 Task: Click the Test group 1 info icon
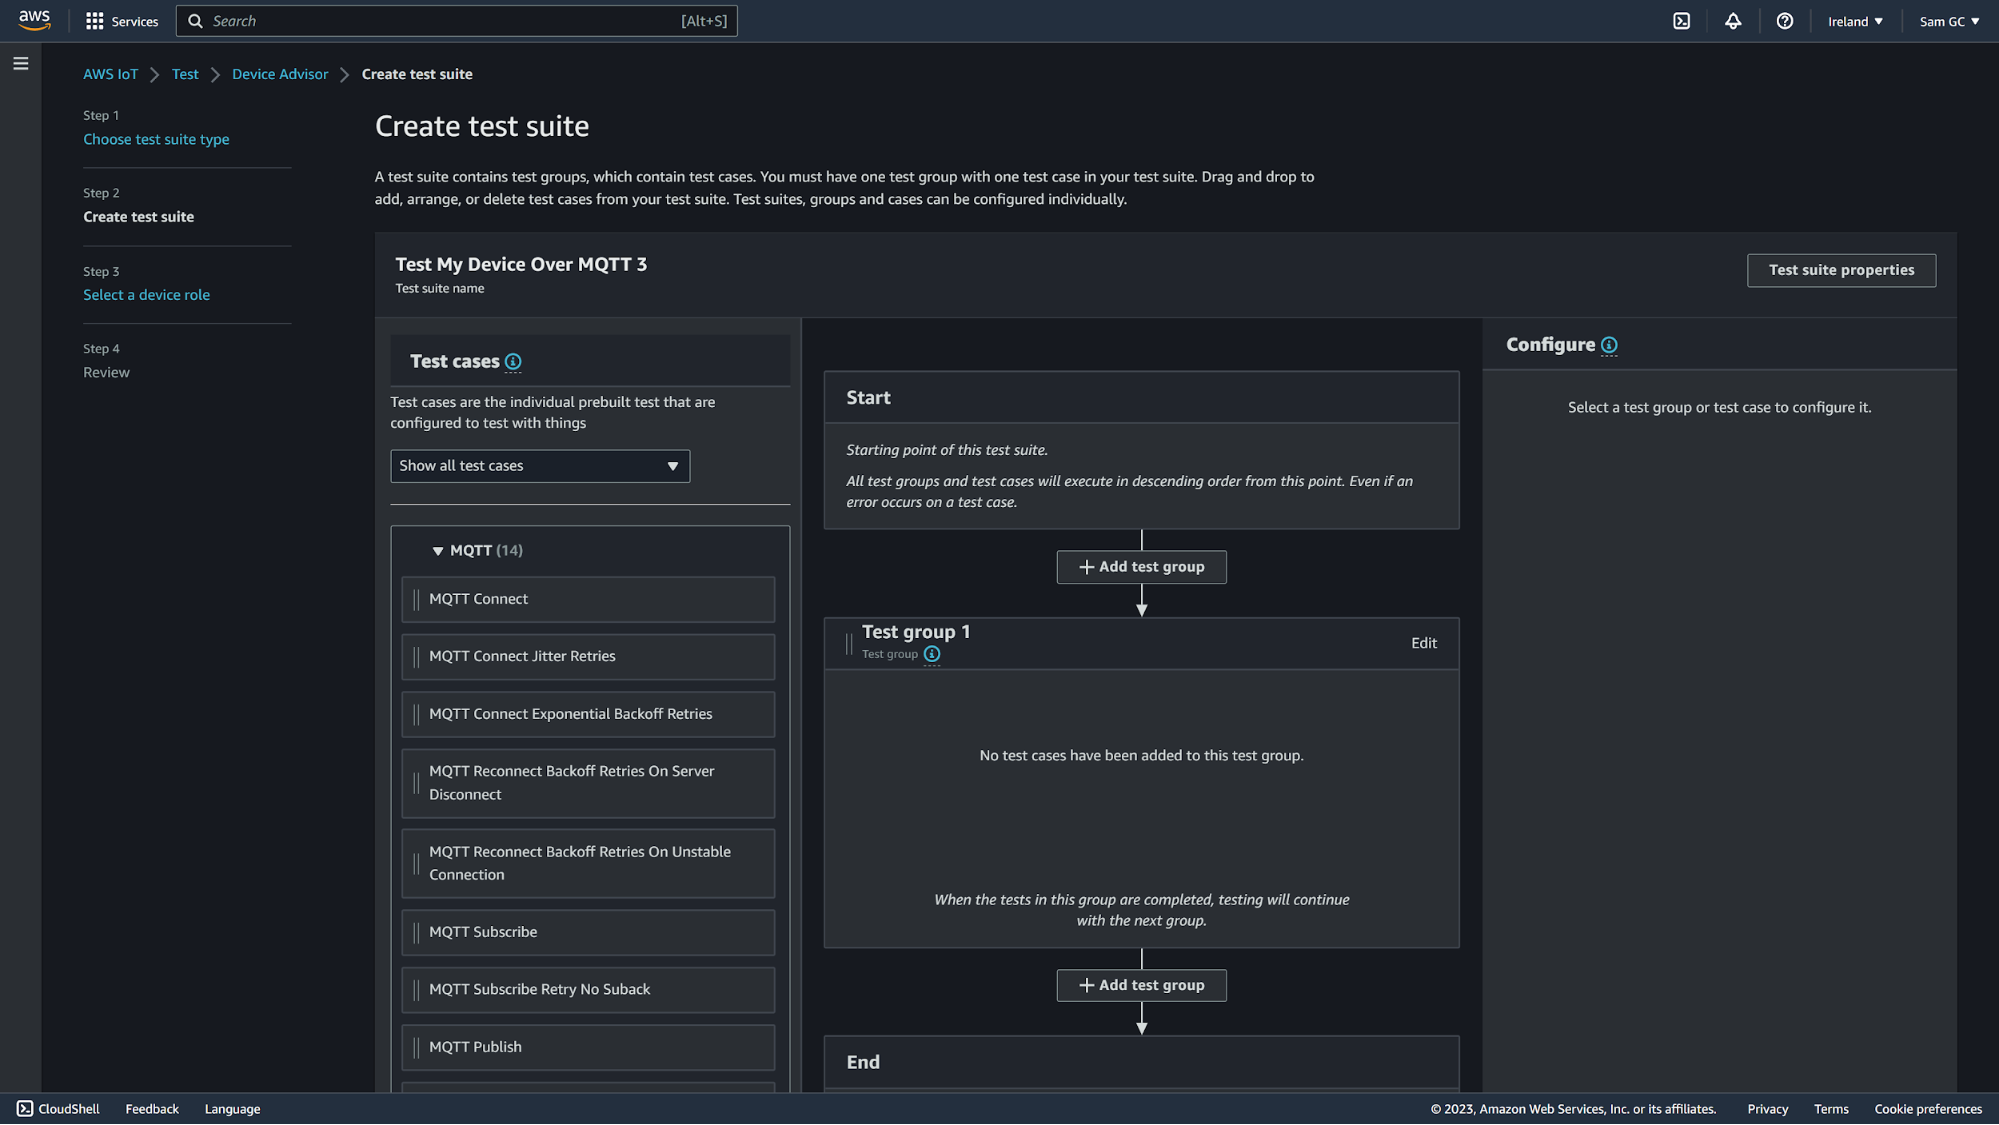(932, 654)
